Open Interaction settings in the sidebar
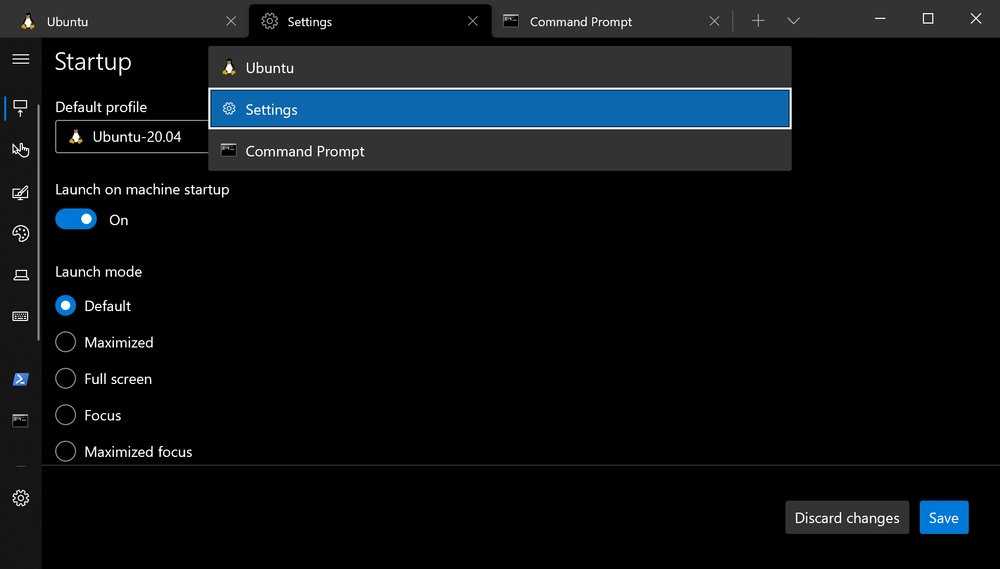 pyautogui.click(x=20, y=150)
